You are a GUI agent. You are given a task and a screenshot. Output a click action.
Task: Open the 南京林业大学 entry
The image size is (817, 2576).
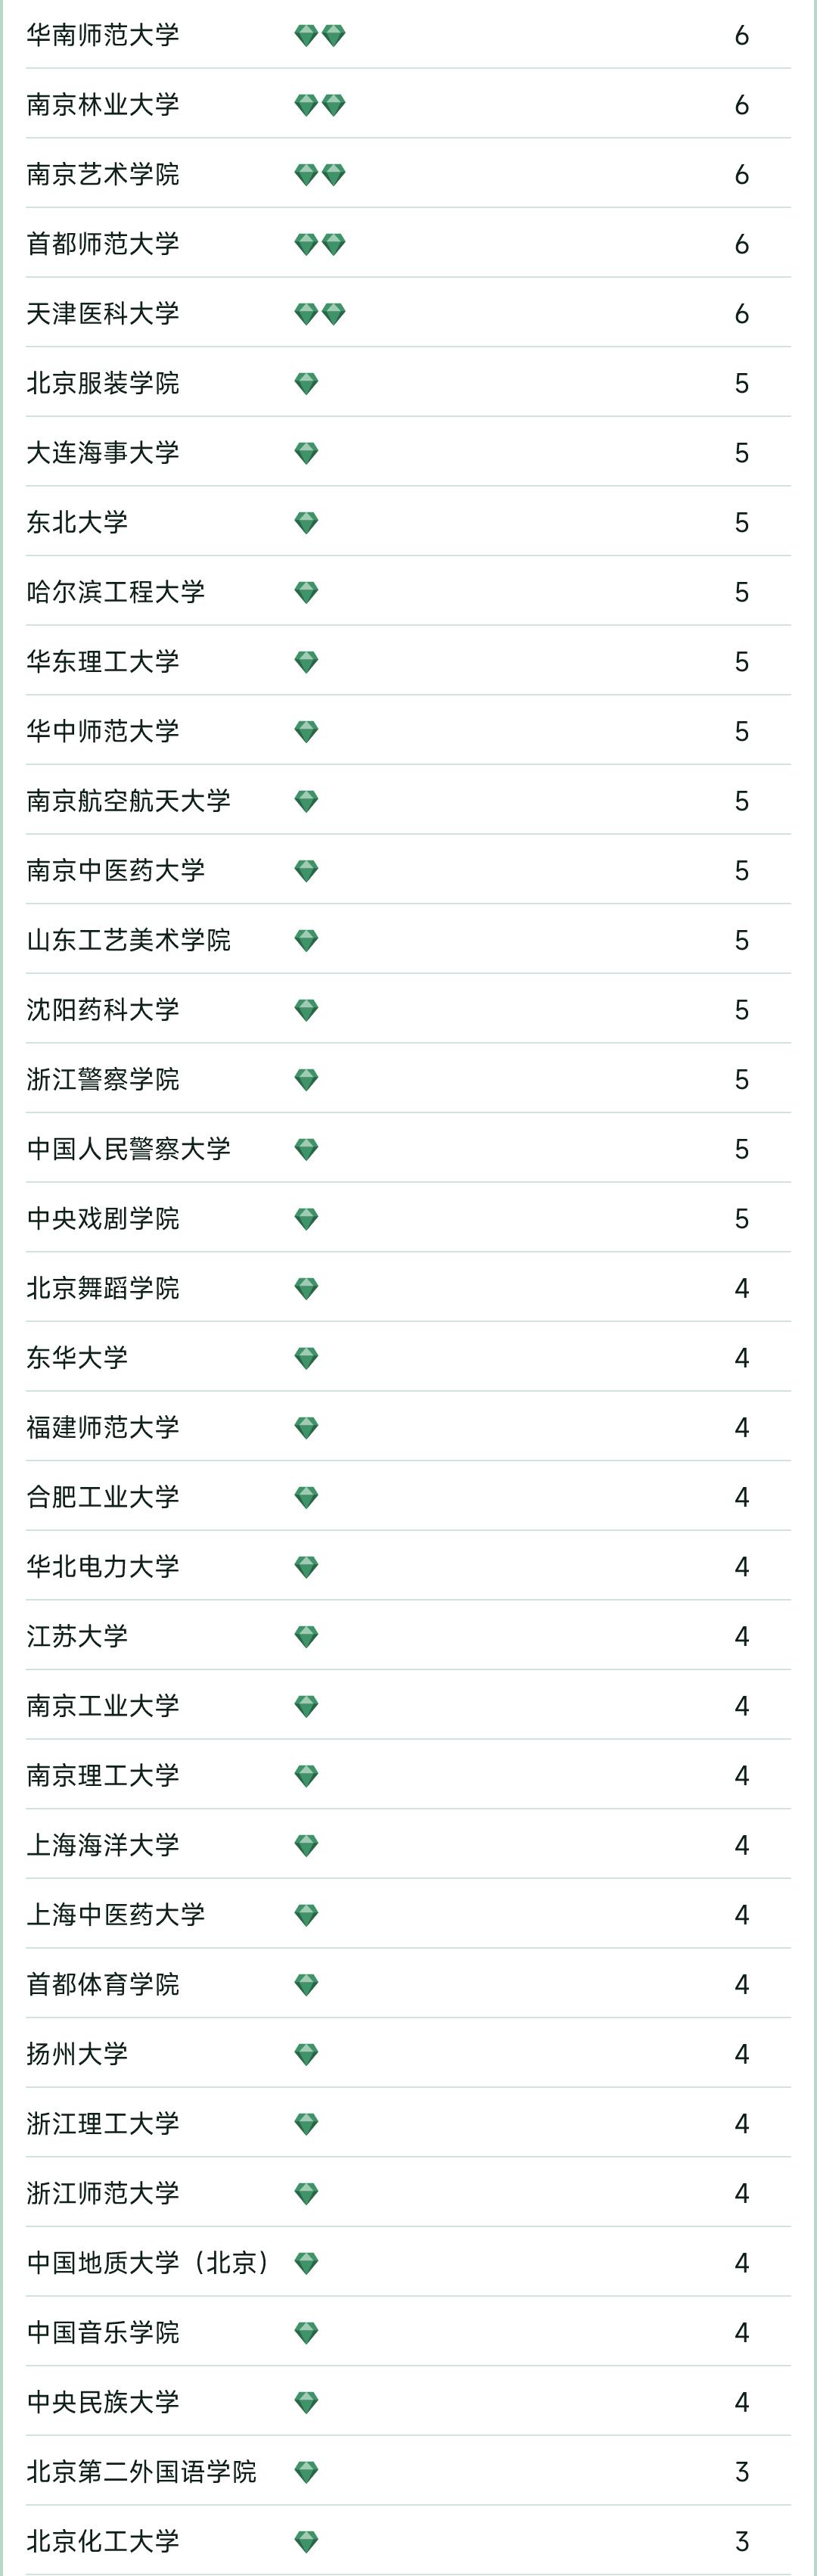click(103, 105)
